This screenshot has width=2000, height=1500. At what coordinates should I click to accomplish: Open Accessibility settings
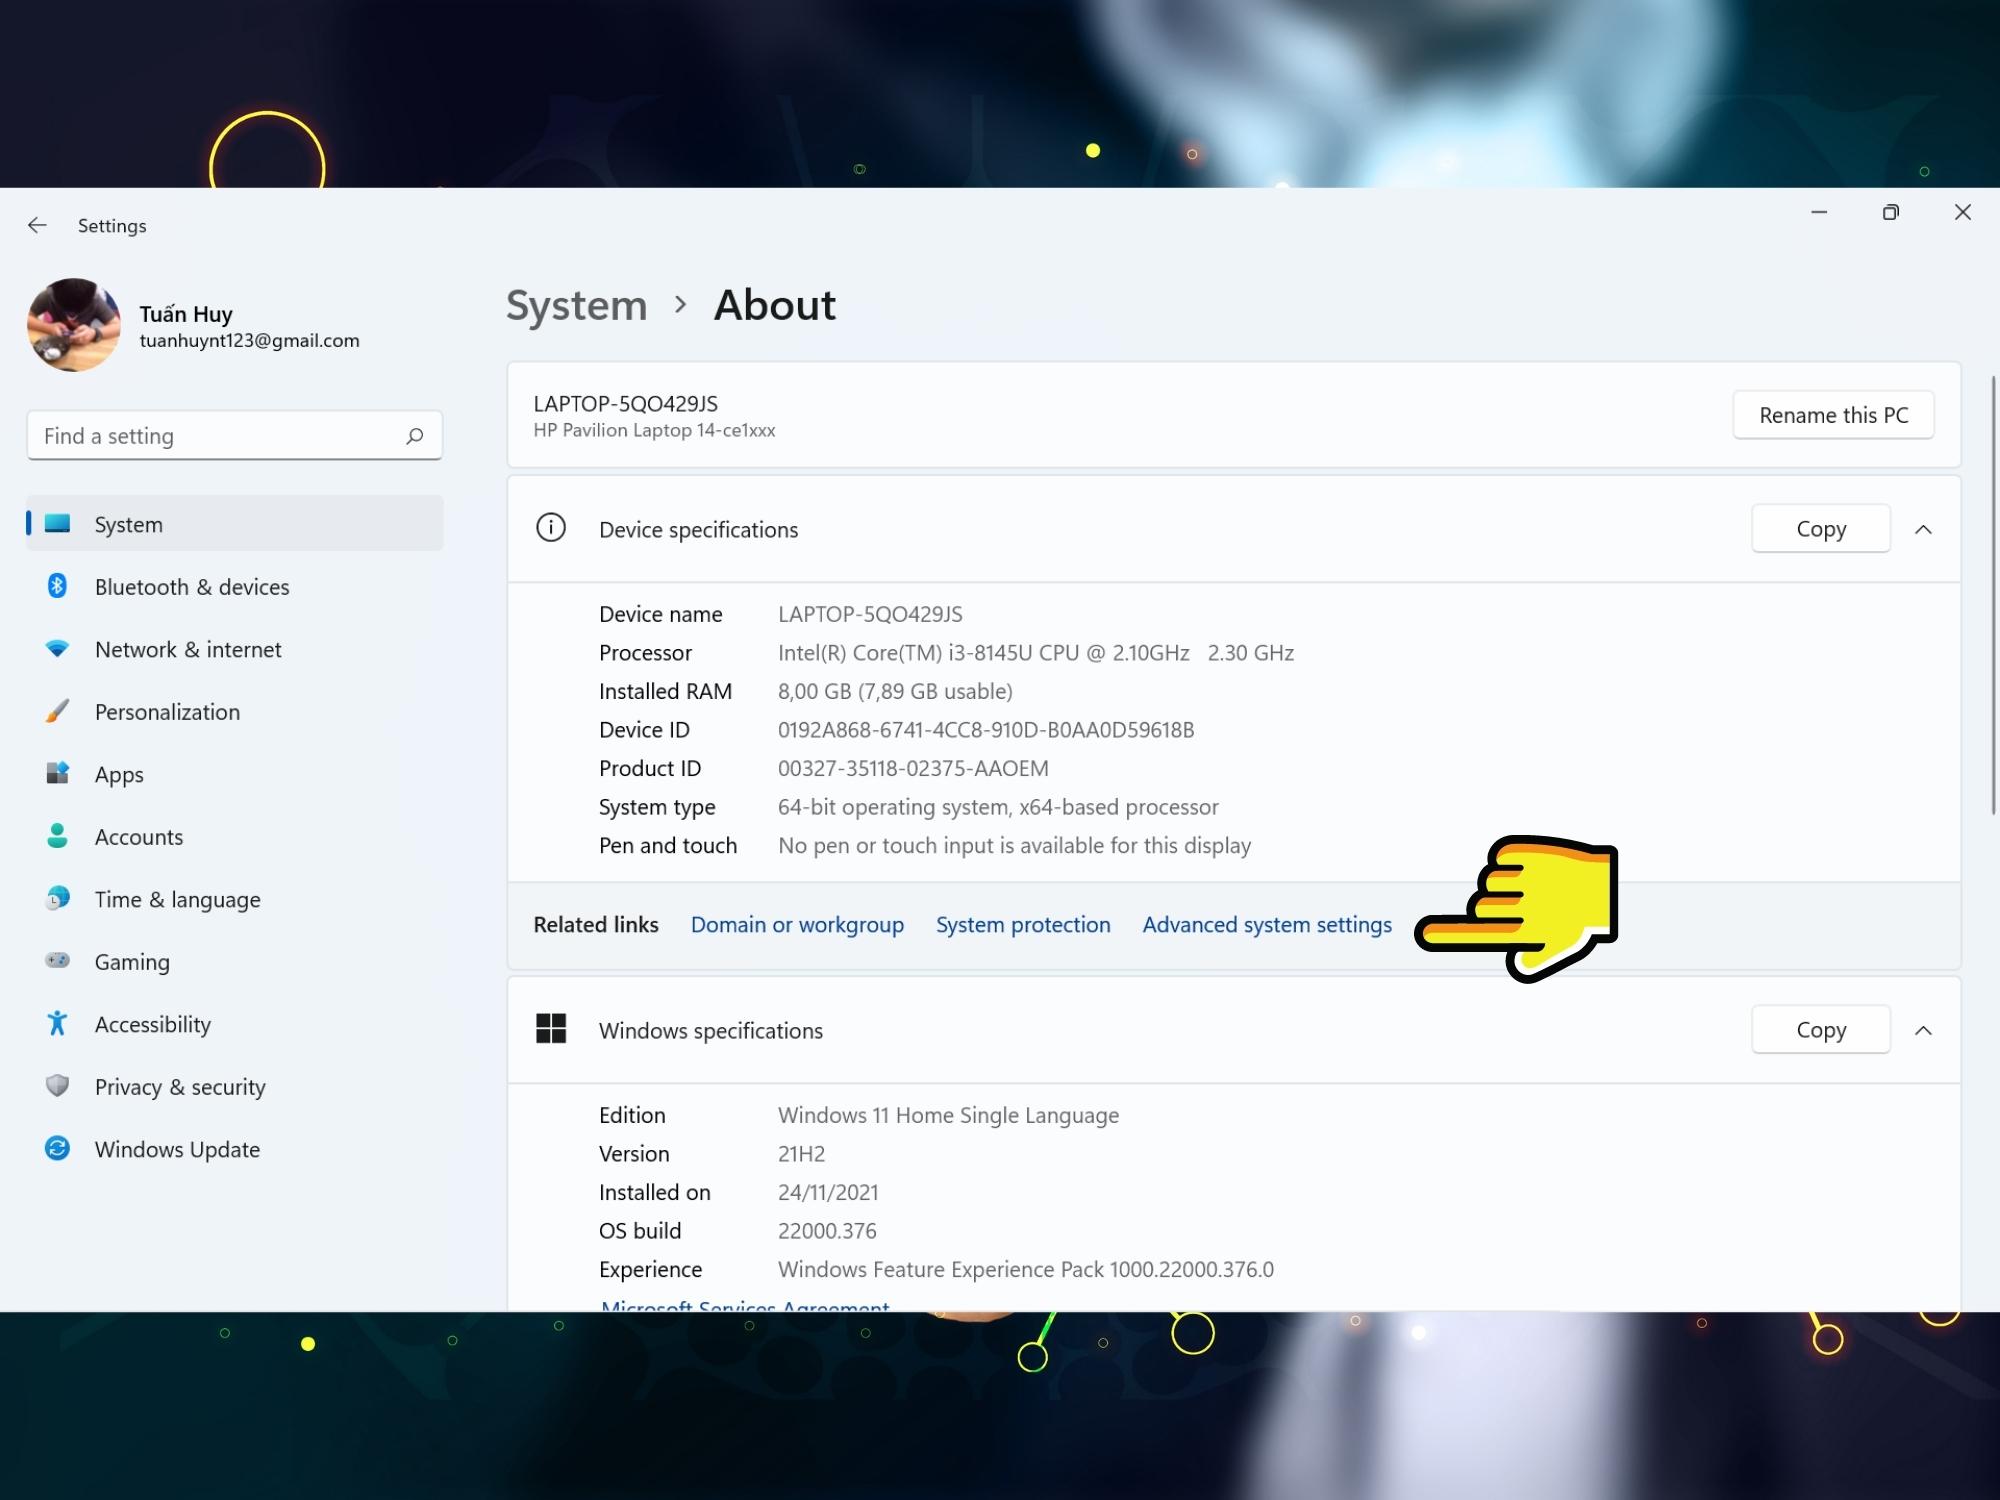pos(235,1024)
